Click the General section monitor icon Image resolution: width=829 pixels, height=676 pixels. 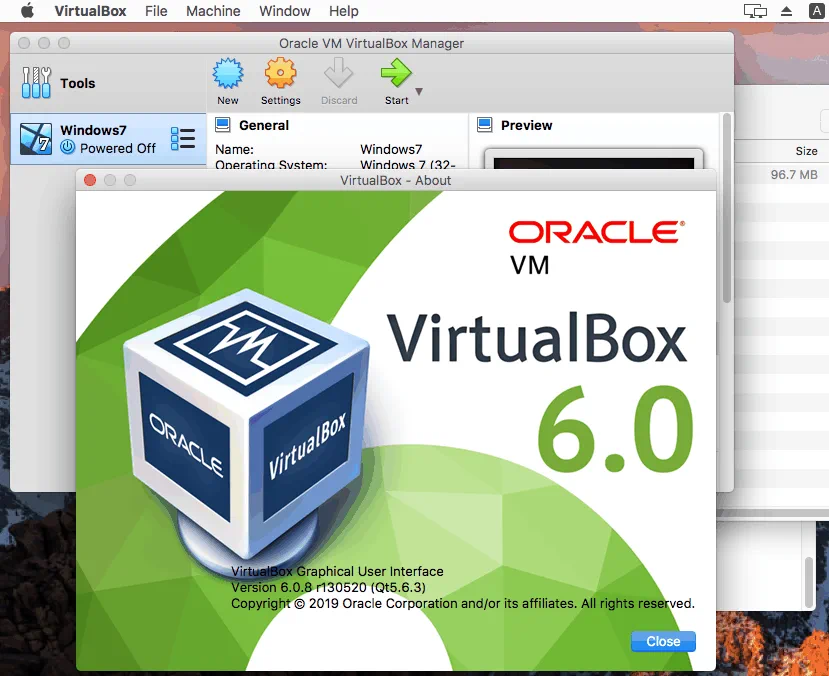pos(222,125)
